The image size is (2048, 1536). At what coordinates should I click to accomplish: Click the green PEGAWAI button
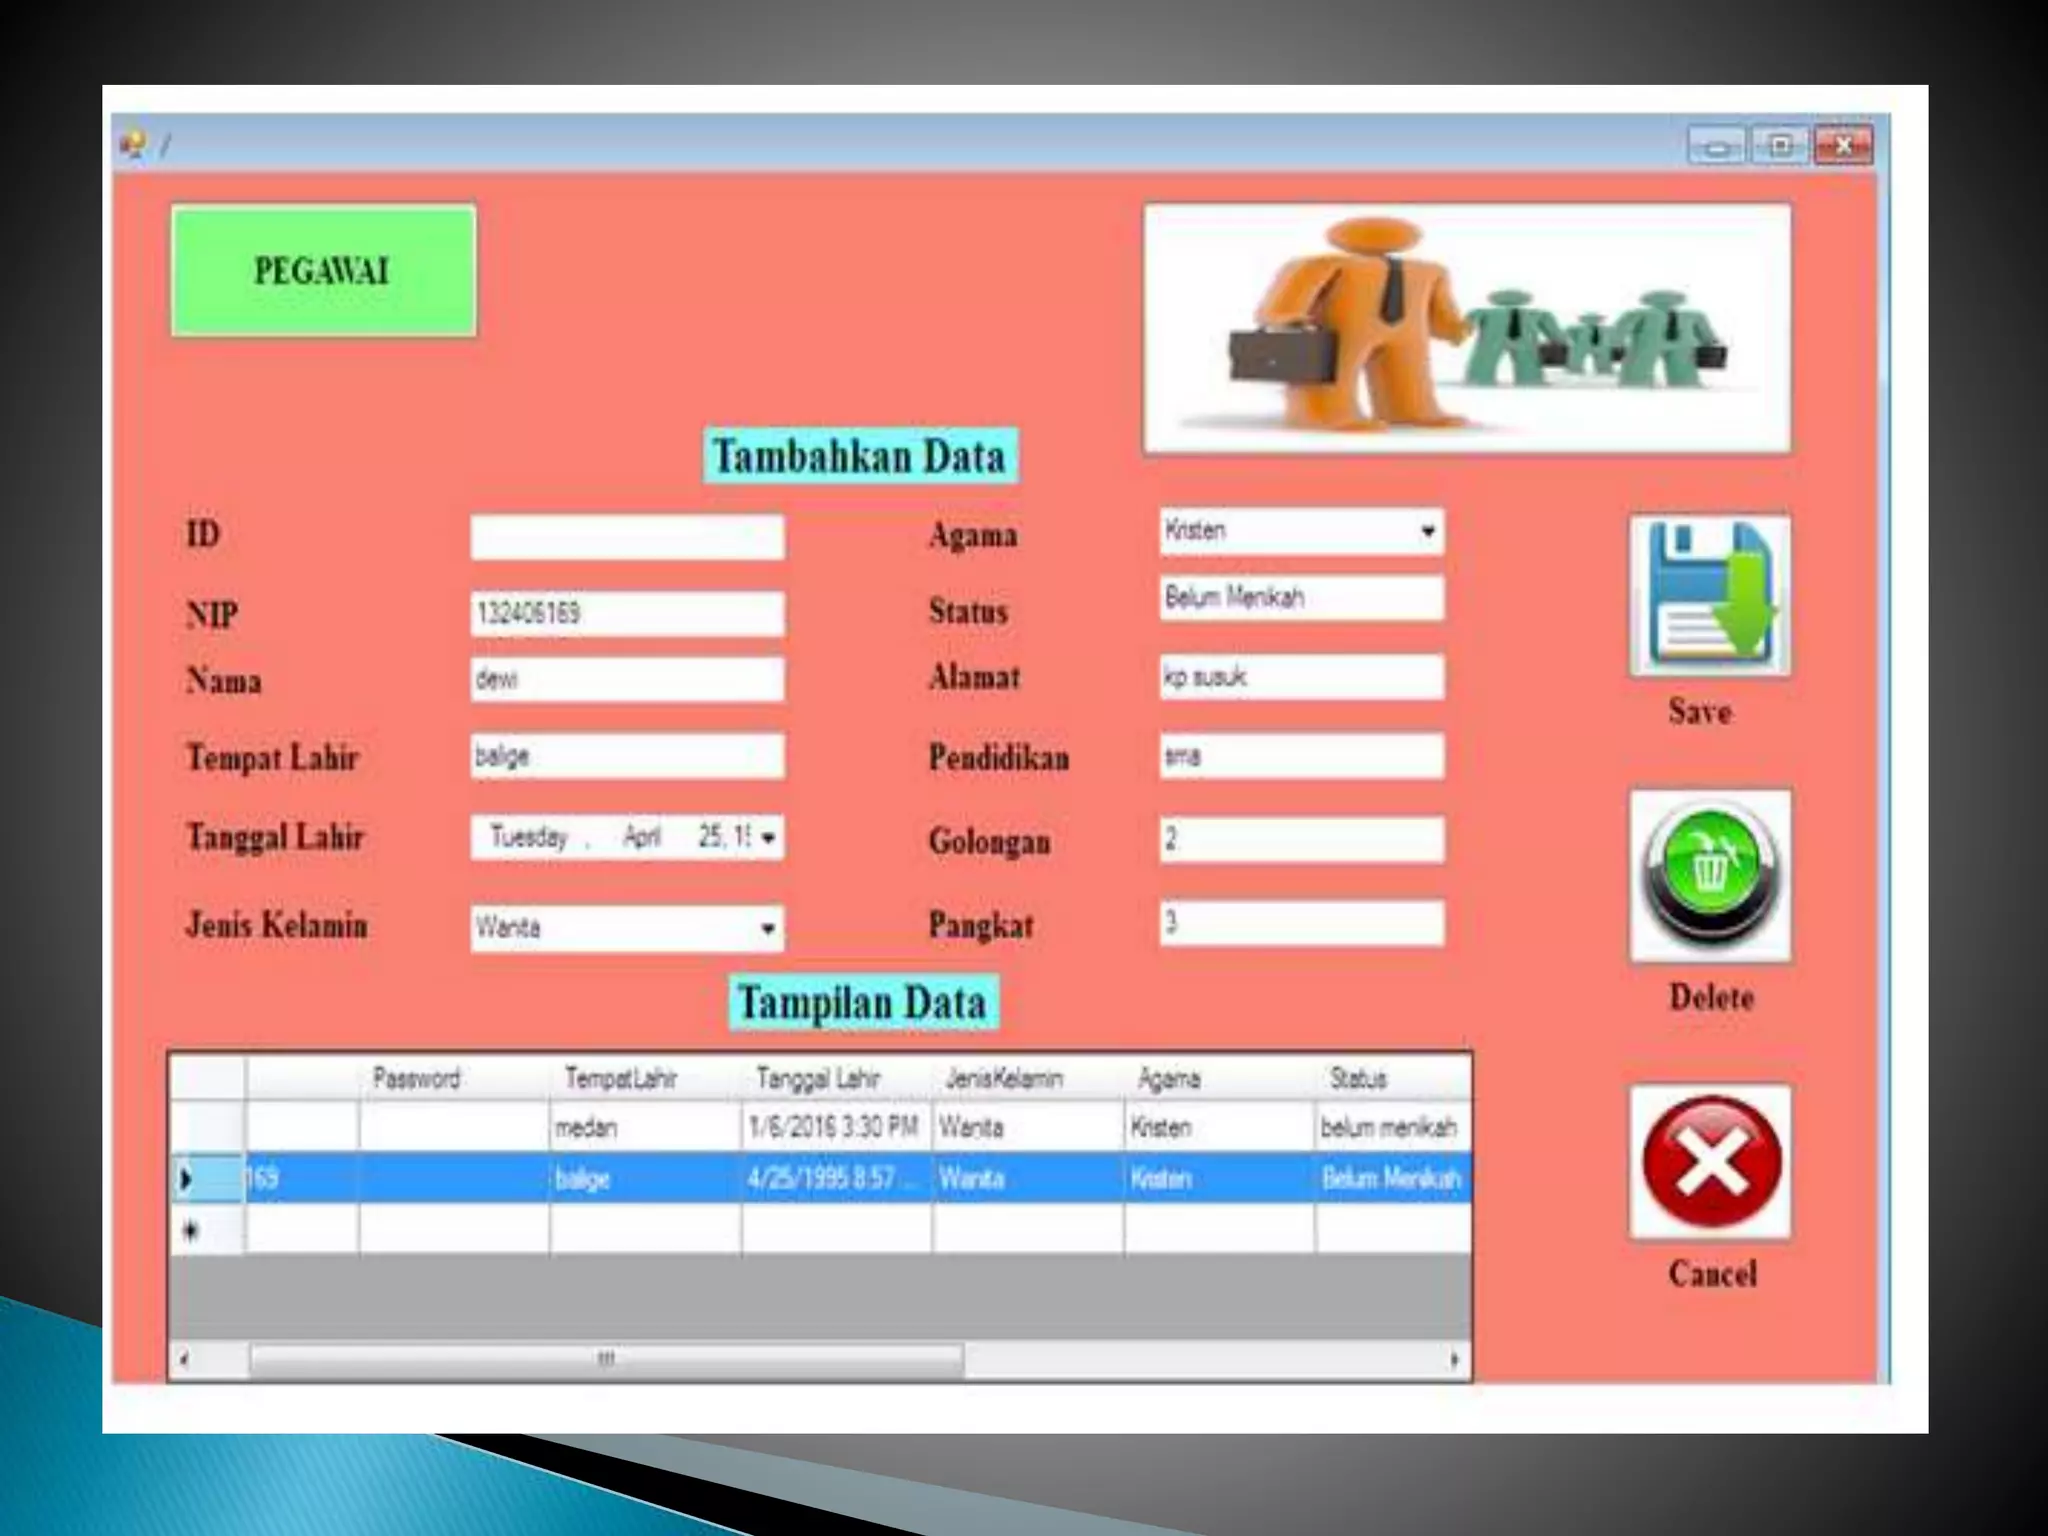point(323,271)
